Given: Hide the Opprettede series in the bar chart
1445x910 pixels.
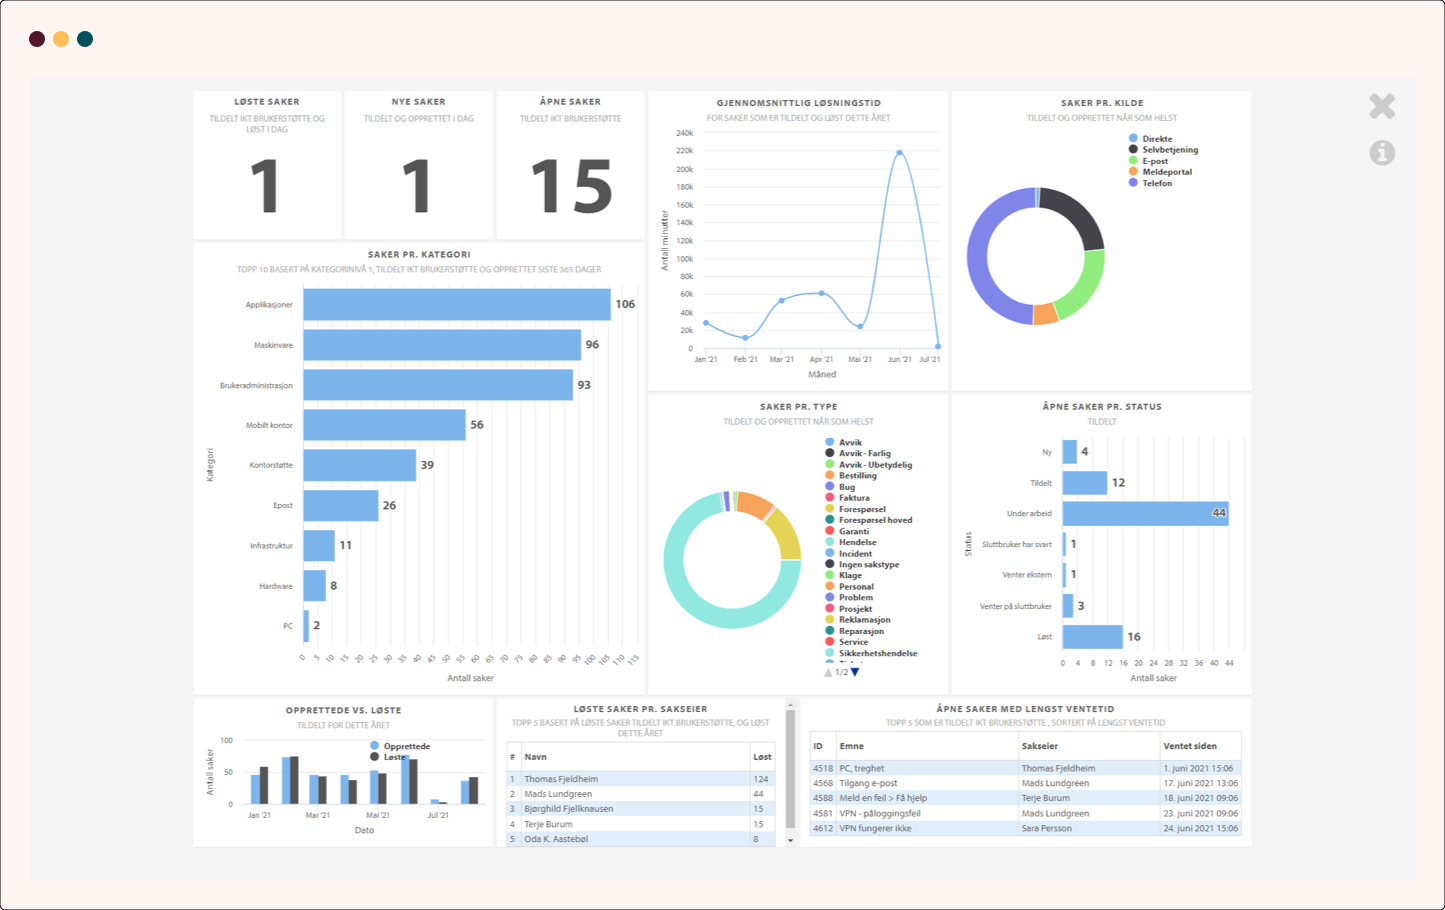Looking at the screenshot, I should click(405, 746).
